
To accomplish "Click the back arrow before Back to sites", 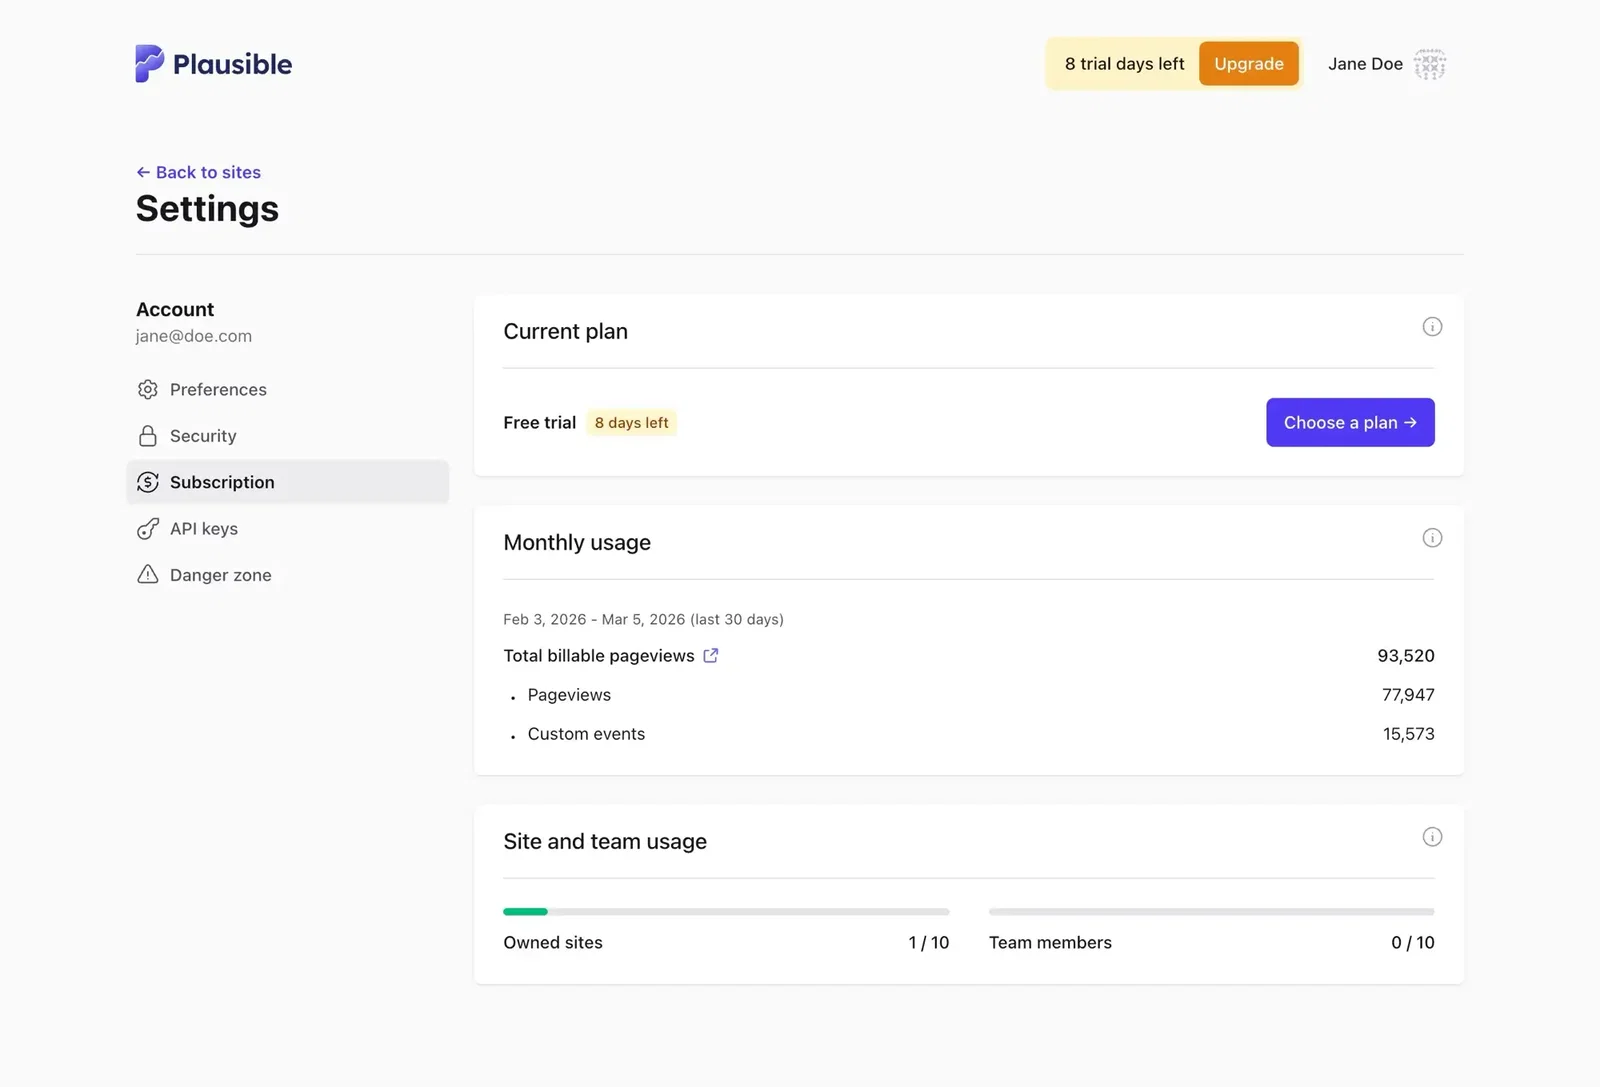I will (142, 172).
